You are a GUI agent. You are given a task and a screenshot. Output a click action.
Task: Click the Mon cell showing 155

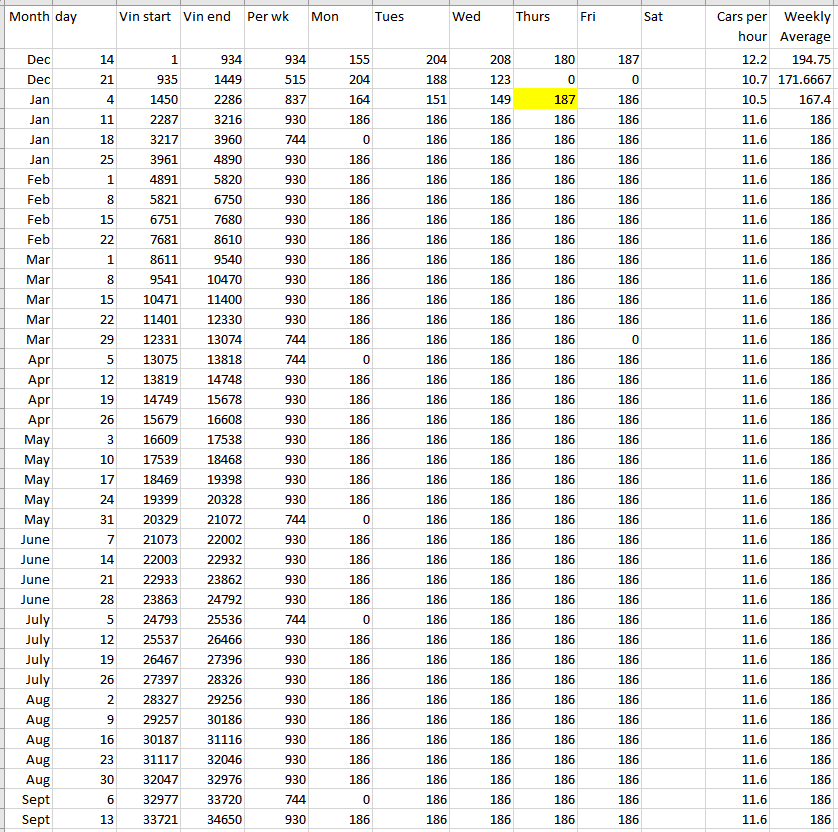point(340,60)
